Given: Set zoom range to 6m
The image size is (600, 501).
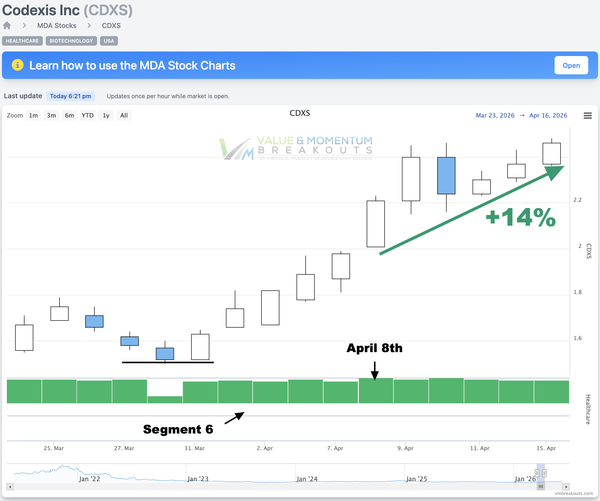Looking at the screenshot, I should (x=69, y=116).
